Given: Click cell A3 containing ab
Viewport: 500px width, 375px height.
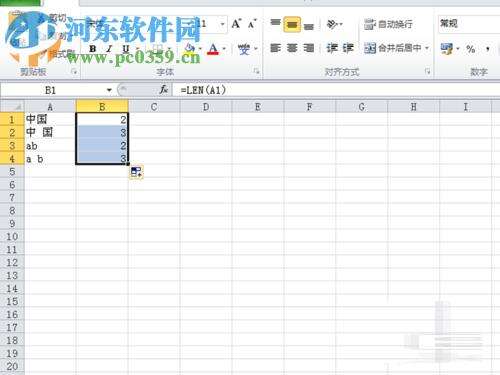Looking at the screenshot, I should [x=50, y=146].
